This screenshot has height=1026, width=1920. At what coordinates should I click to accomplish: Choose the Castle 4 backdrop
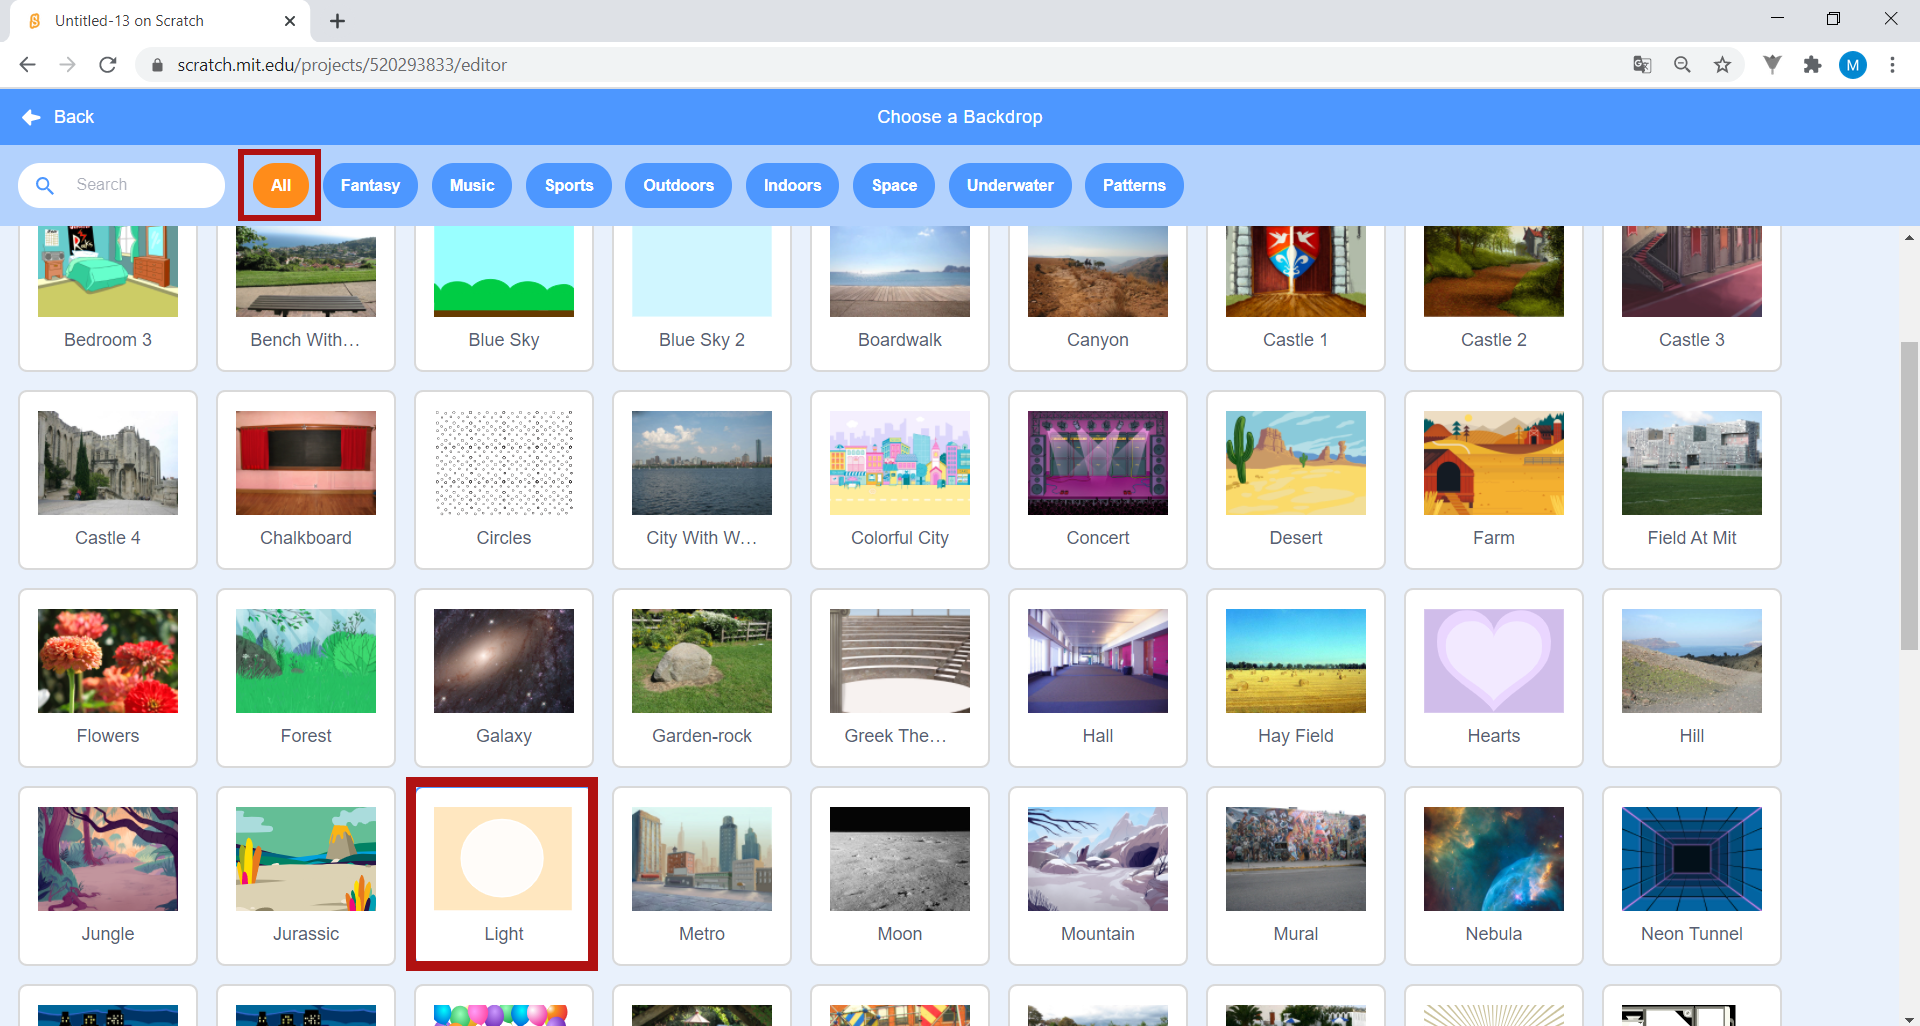(x=108, y=480)
